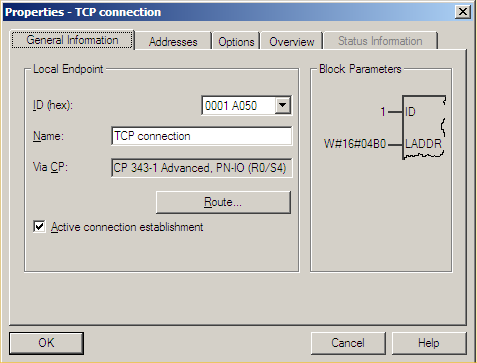Select the W#16#04B0 address value
Viewport: 477px width, 363px height.
pyautogui.click(x=355, y=144)
